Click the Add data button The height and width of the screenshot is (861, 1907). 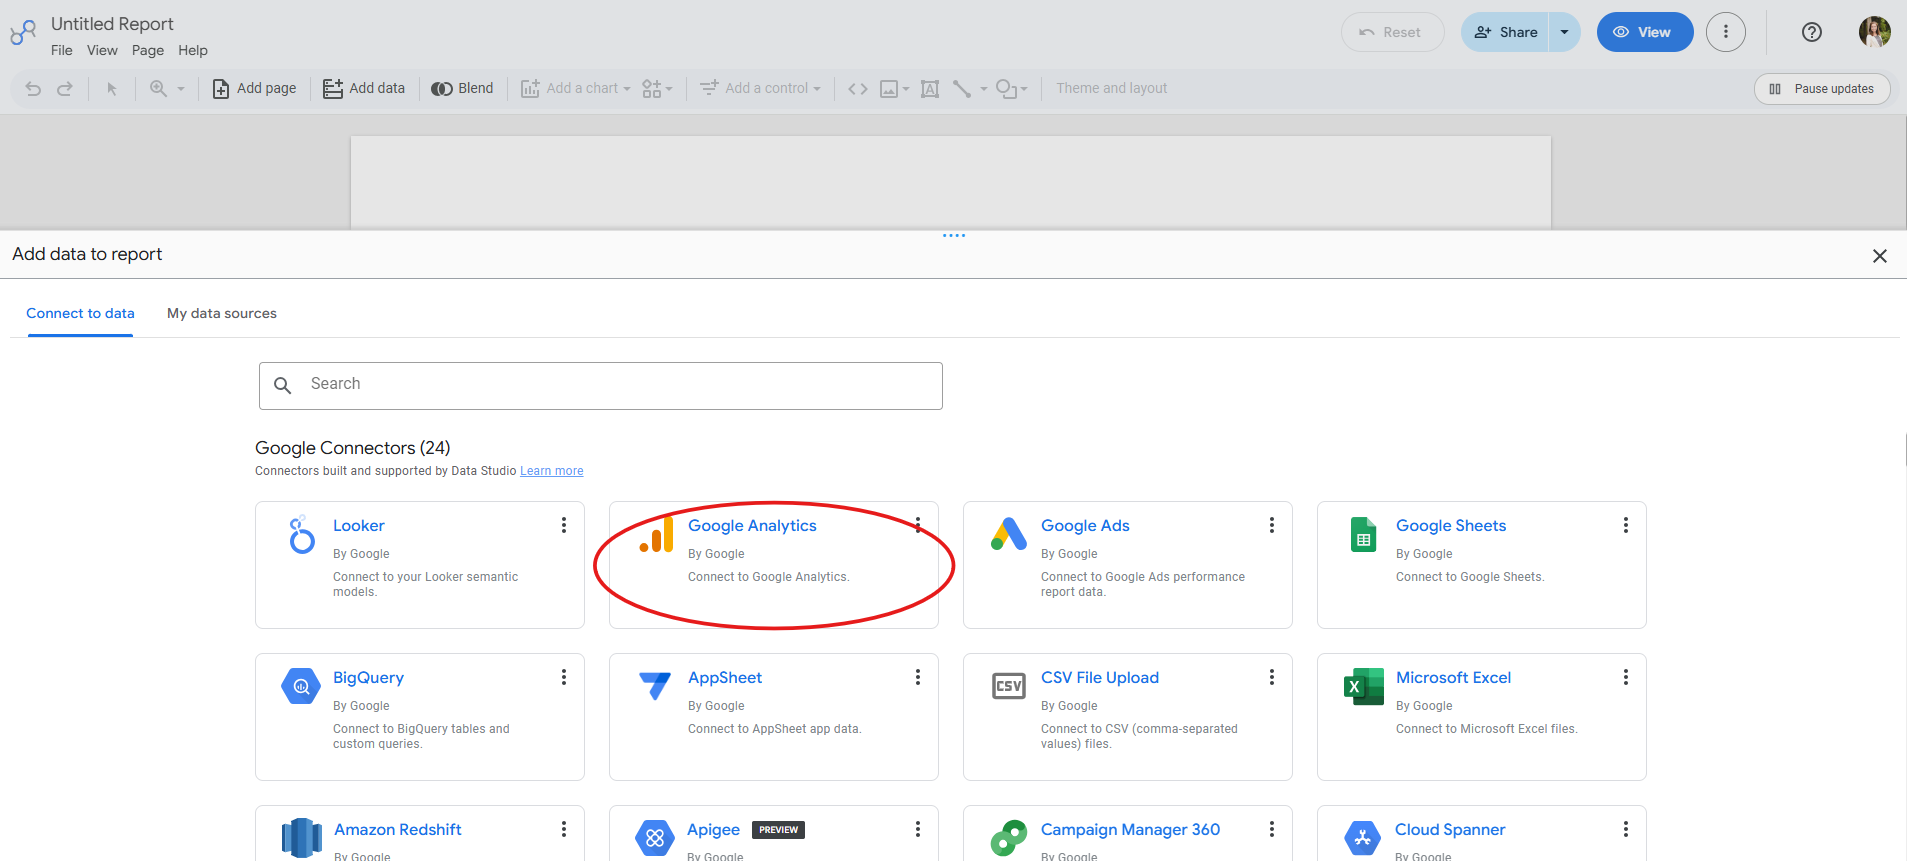(x=364, y=89)
